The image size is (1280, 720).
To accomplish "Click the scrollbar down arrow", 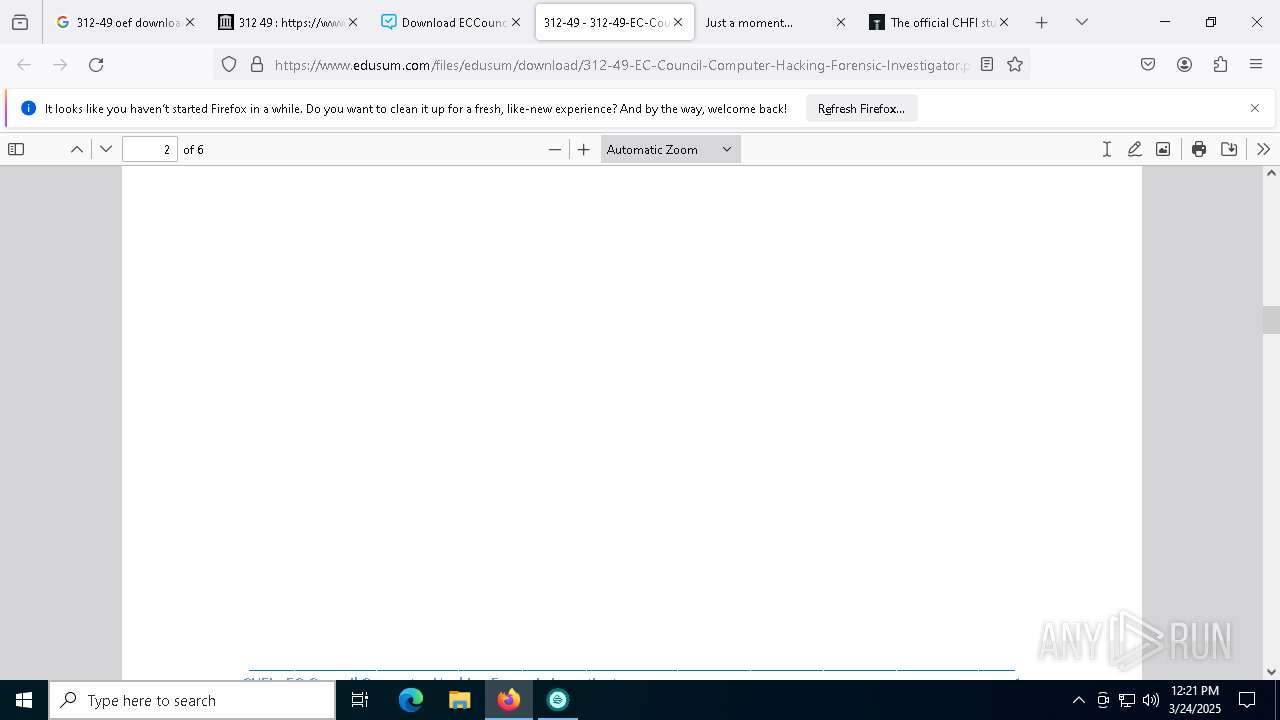I will pos(1271,672).
